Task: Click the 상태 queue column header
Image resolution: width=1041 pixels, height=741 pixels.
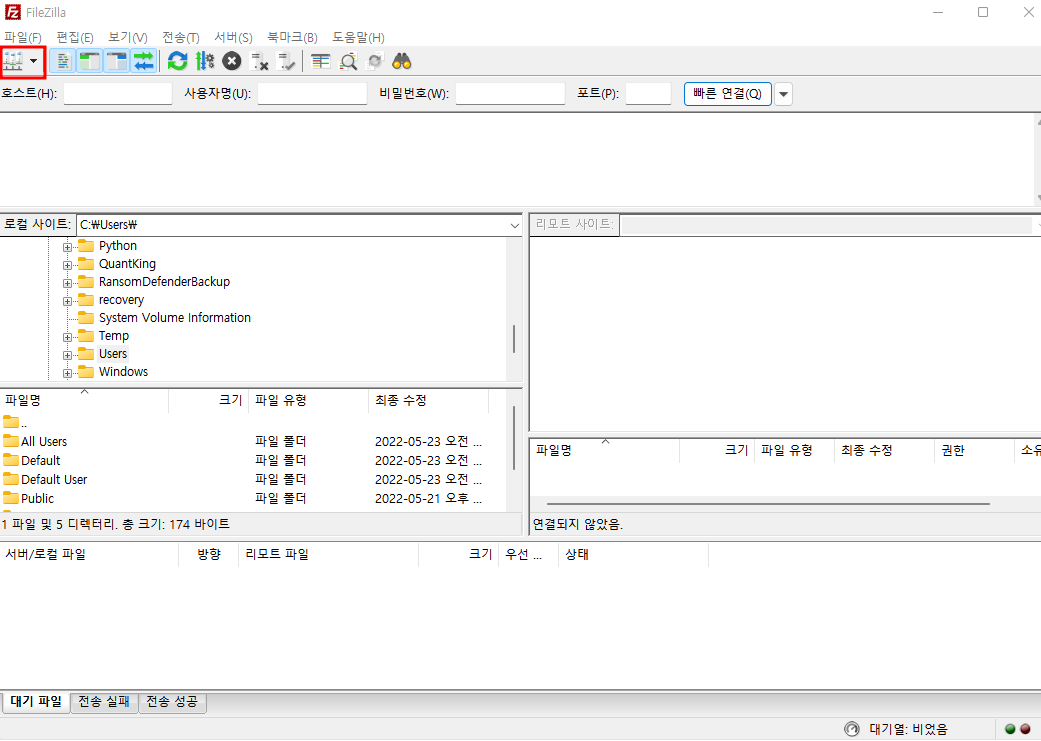Action: 633,554
